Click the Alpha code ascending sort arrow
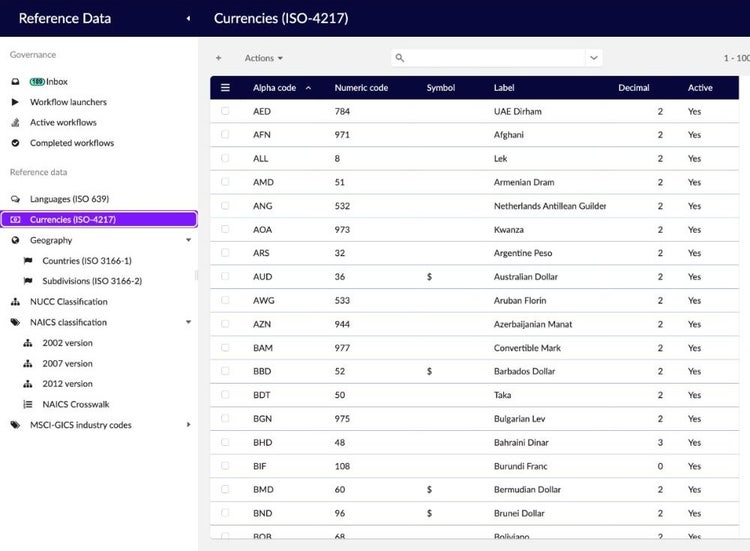 (309, 88)
